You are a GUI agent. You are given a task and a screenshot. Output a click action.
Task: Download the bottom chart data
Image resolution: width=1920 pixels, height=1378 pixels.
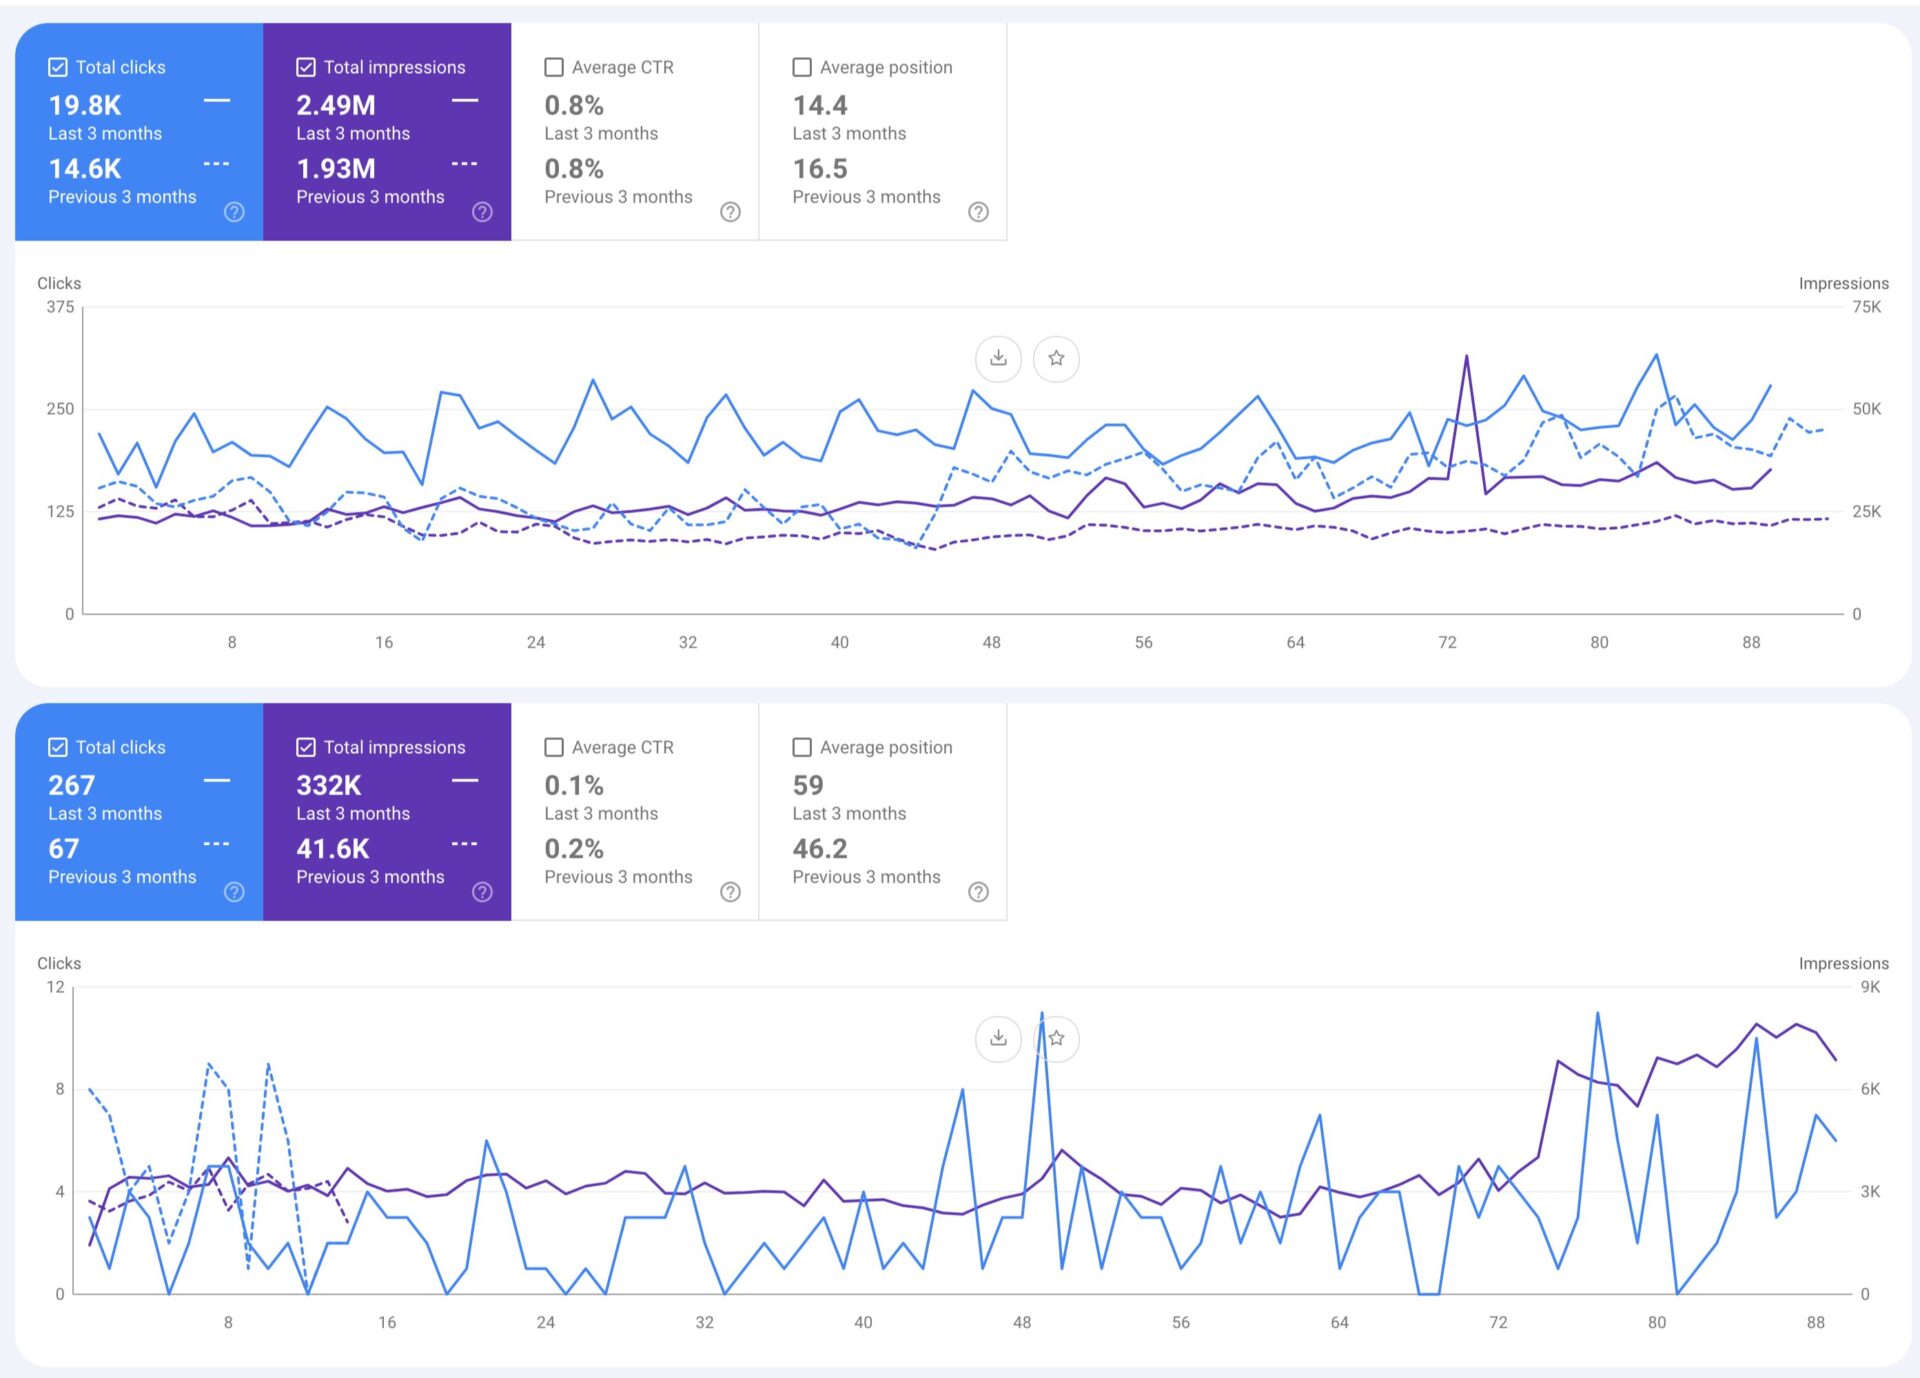(997, 1039)
